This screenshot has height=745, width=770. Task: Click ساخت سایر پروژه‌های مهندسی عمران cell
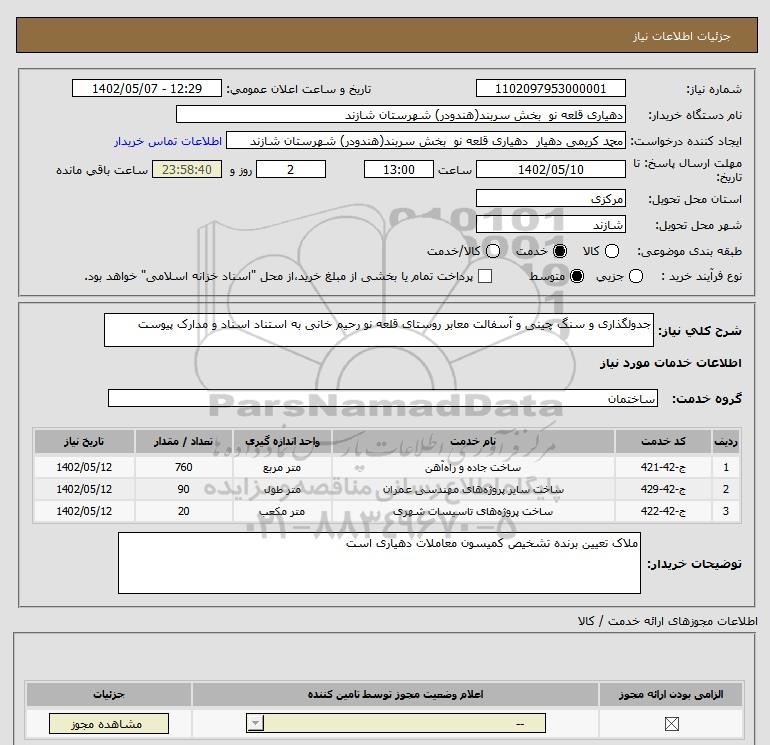click(x=473, y=489)
